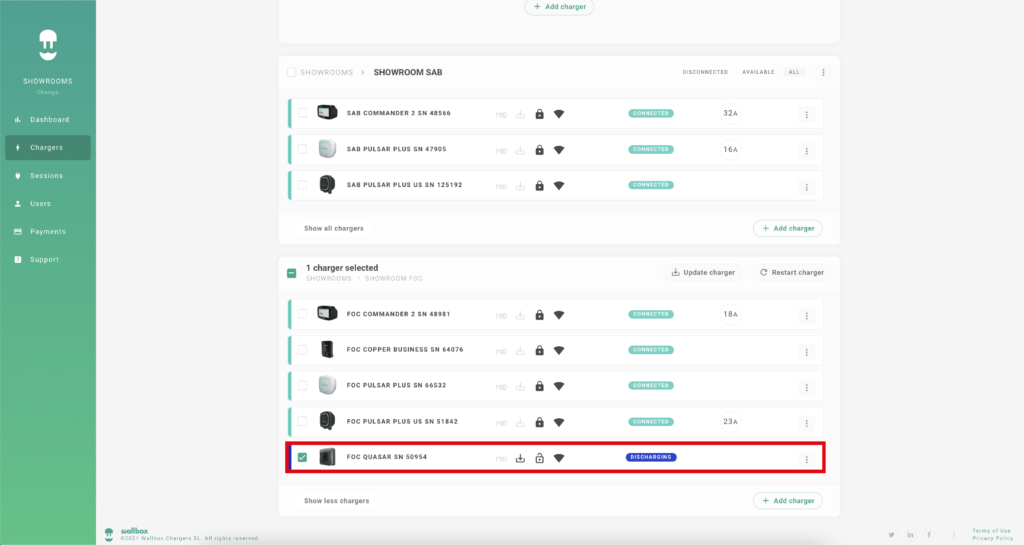This screenshot has height=545, width=1024.
Task: Open the Twitter icon in the footer
Action: (891, 535)
